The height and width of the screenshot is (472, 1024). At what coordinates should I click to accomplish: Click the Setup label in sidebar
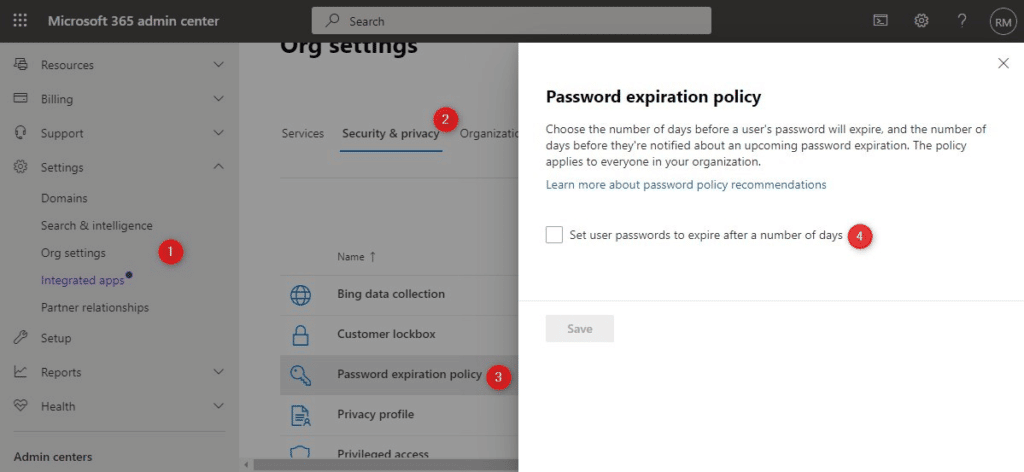56,338
